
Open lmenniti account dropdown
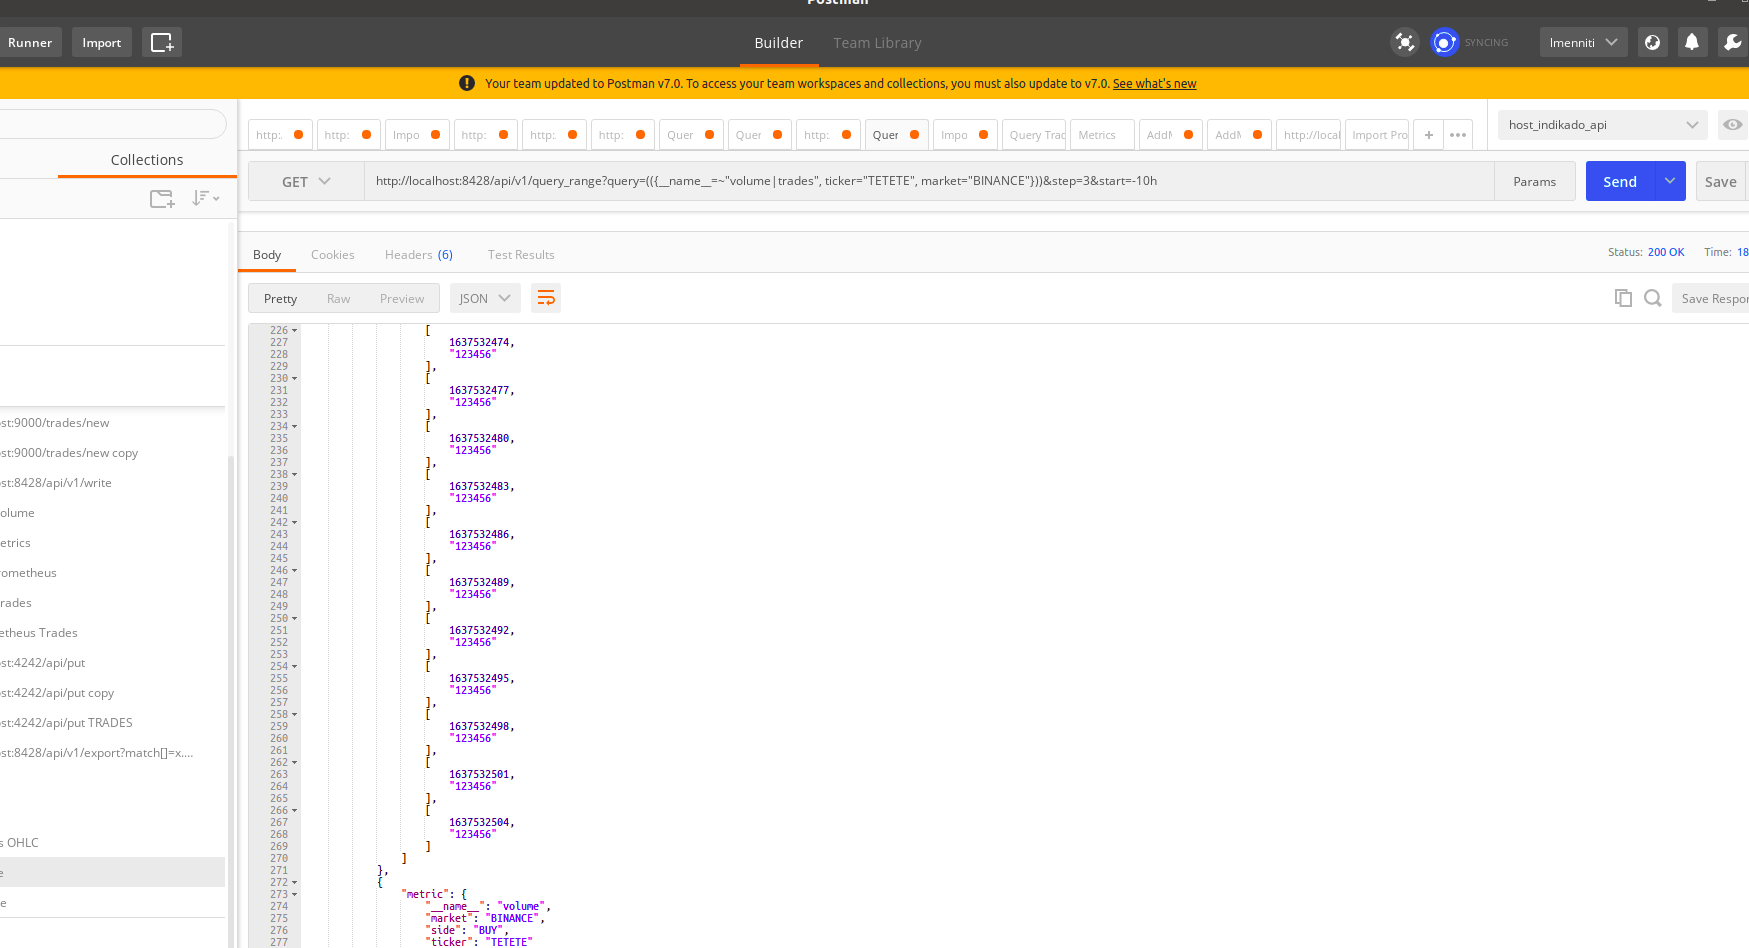1583,42
